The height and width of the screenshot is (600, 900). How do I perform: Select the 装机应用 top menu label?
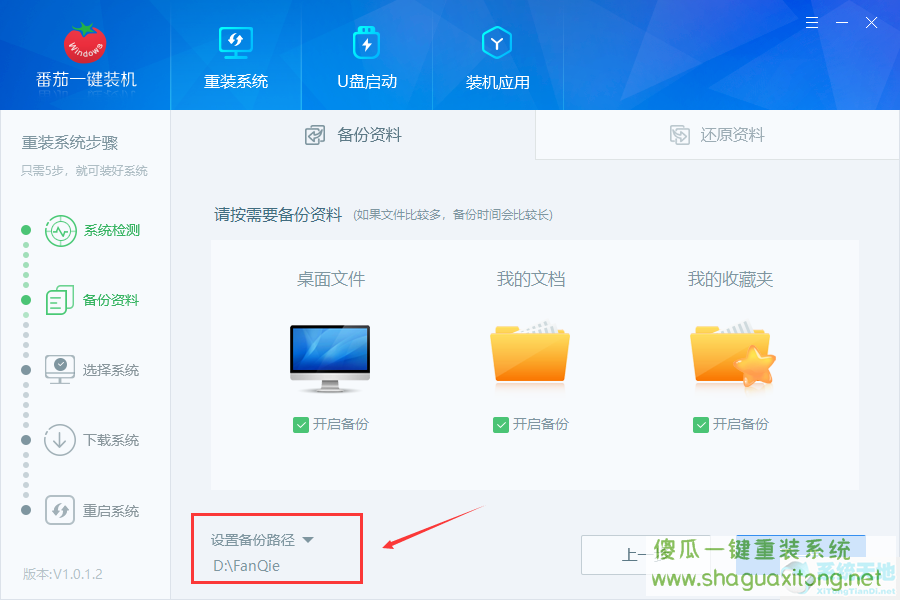[497, 82]
